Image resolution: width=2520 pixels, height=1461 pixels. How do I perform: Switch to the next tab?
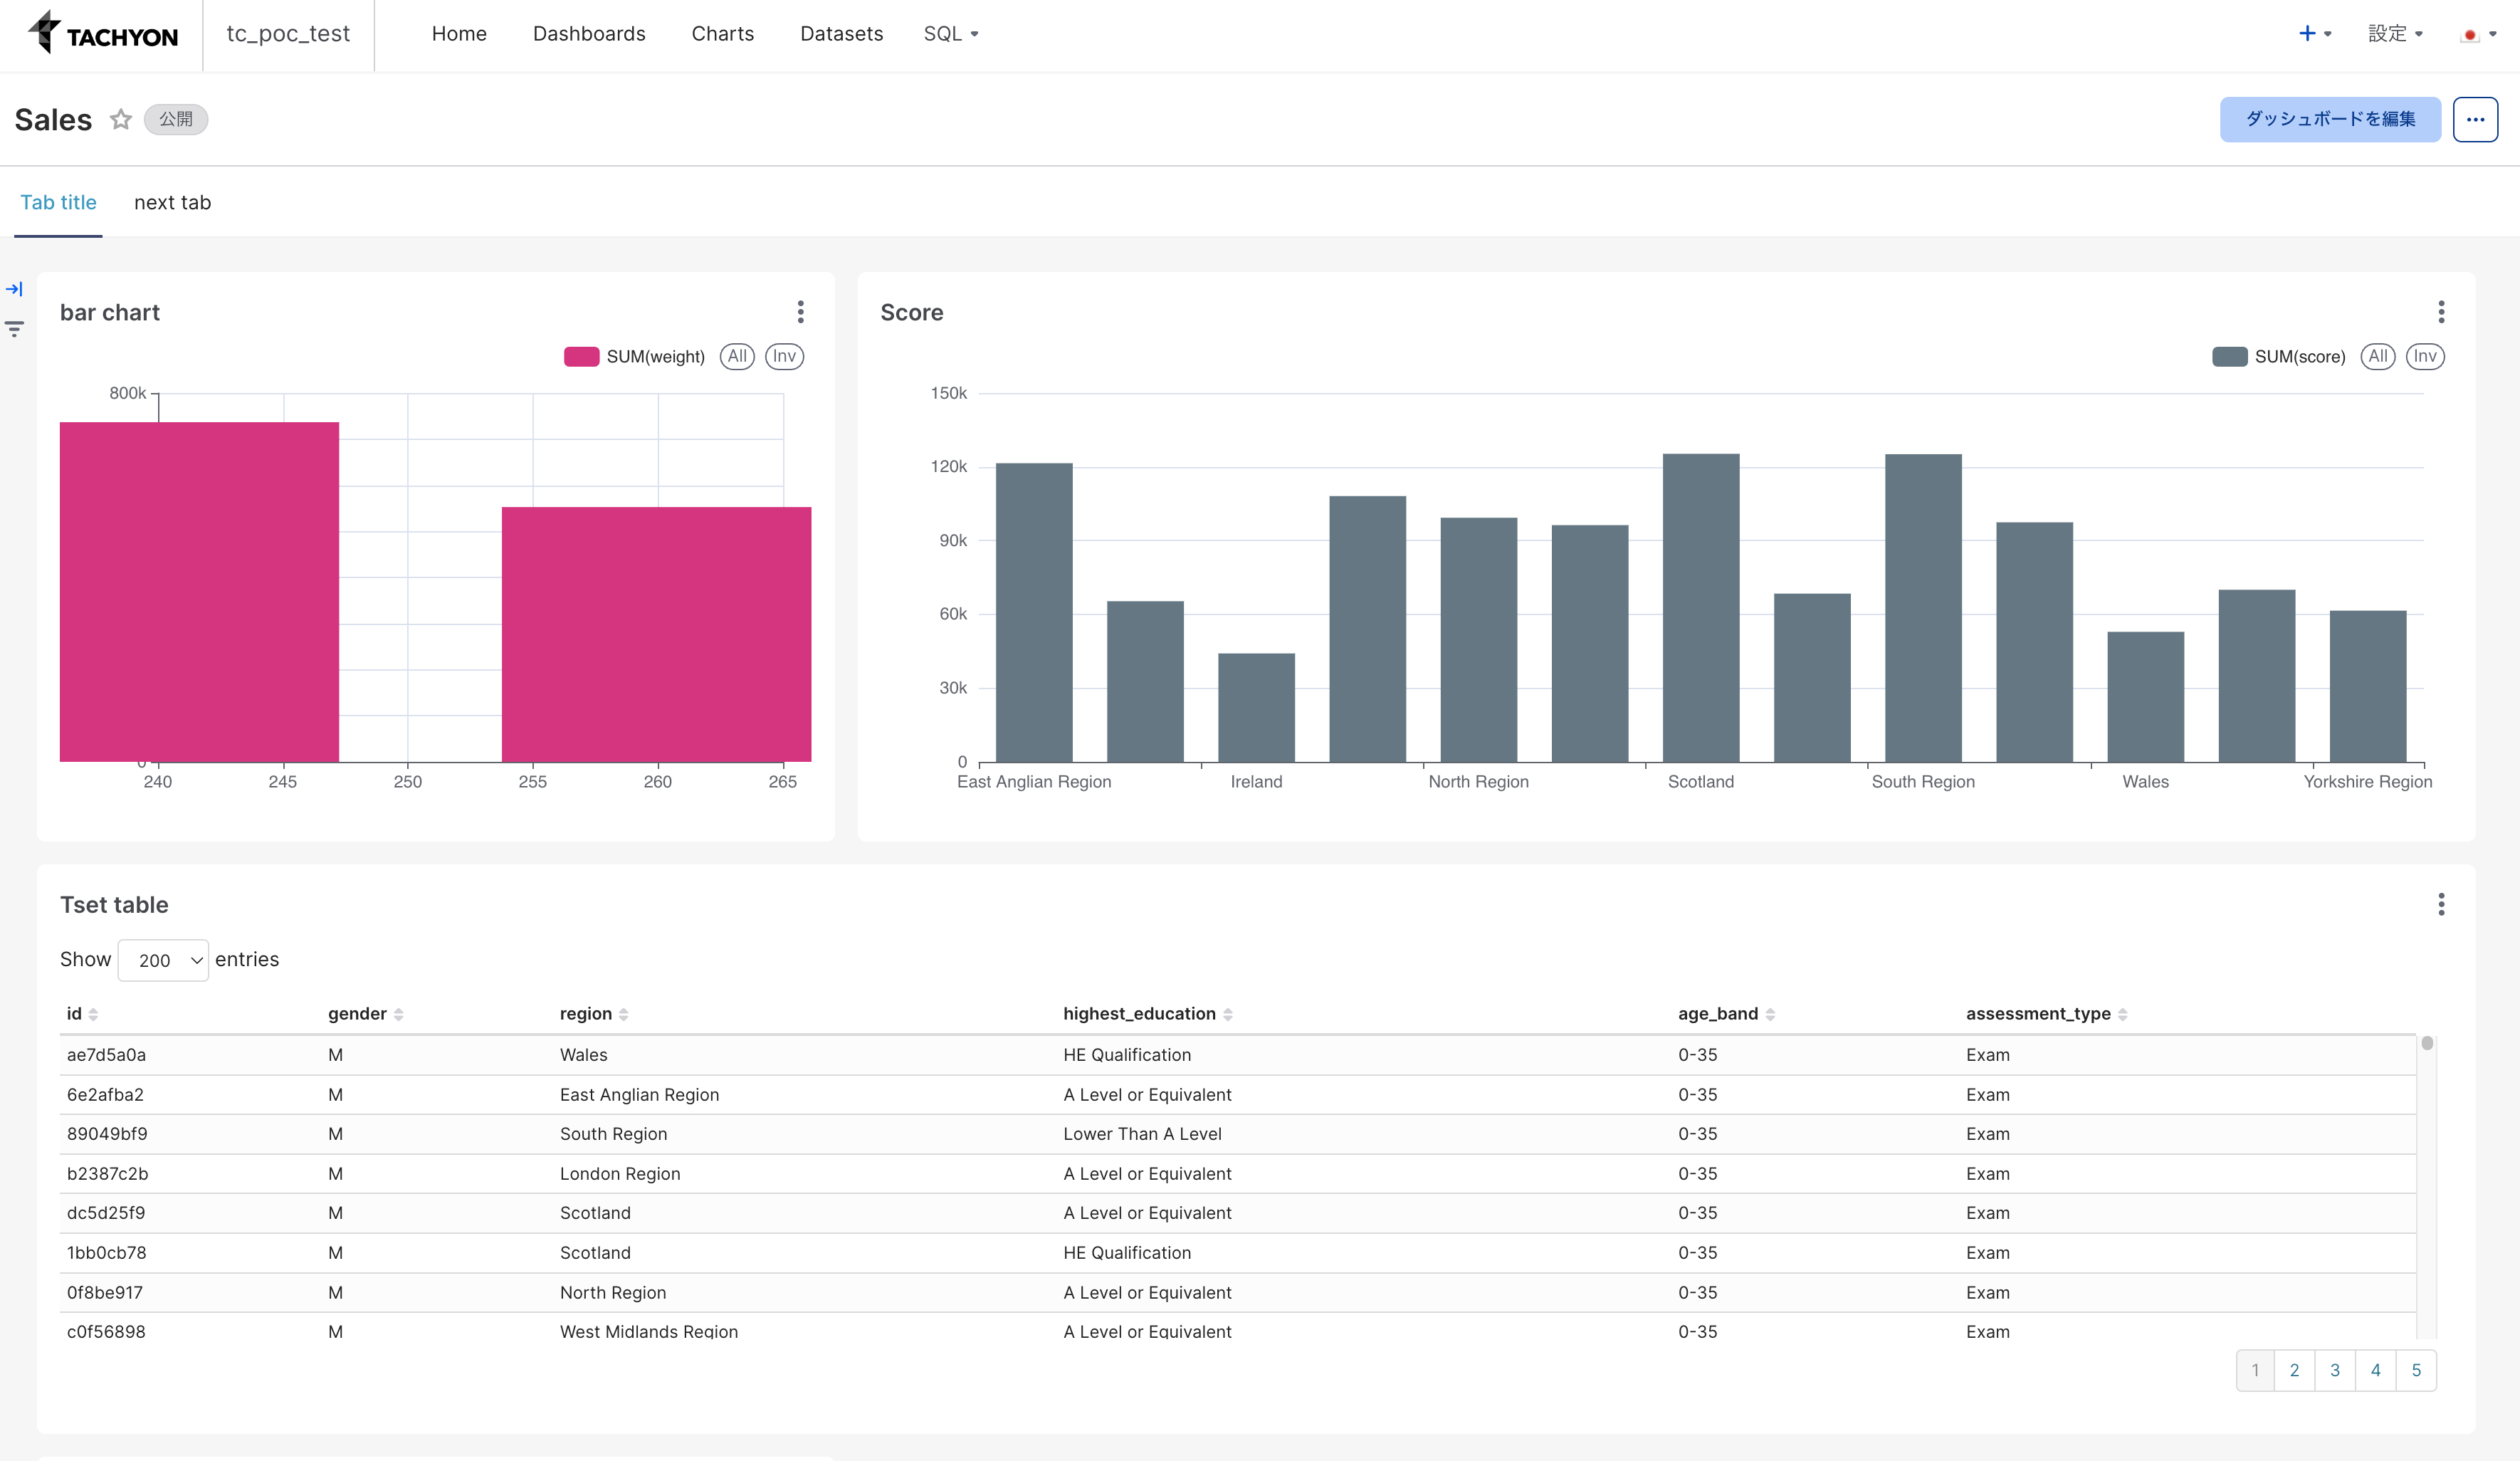172,202
